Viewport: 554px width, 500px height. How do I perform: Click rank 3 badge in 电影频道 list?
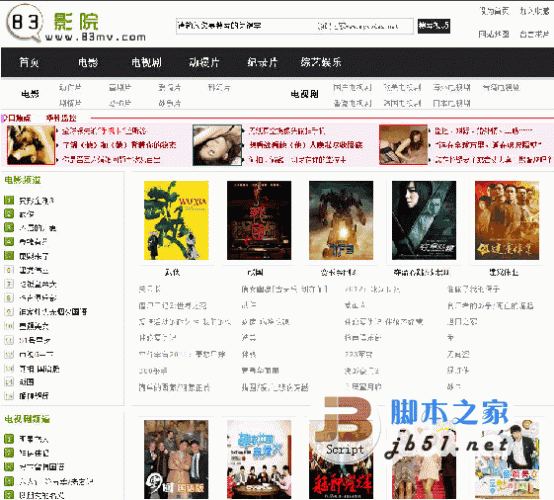click(9, 228)
